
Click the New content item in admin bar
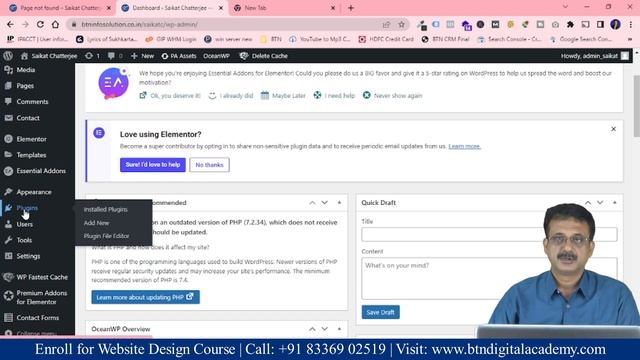(x=142, y=56)
